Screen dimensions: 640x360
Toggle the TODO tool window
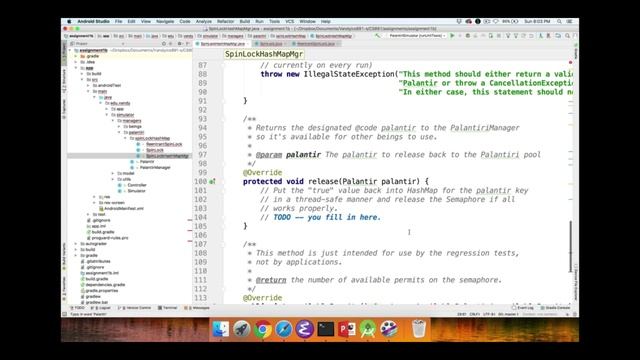(78, 308)
